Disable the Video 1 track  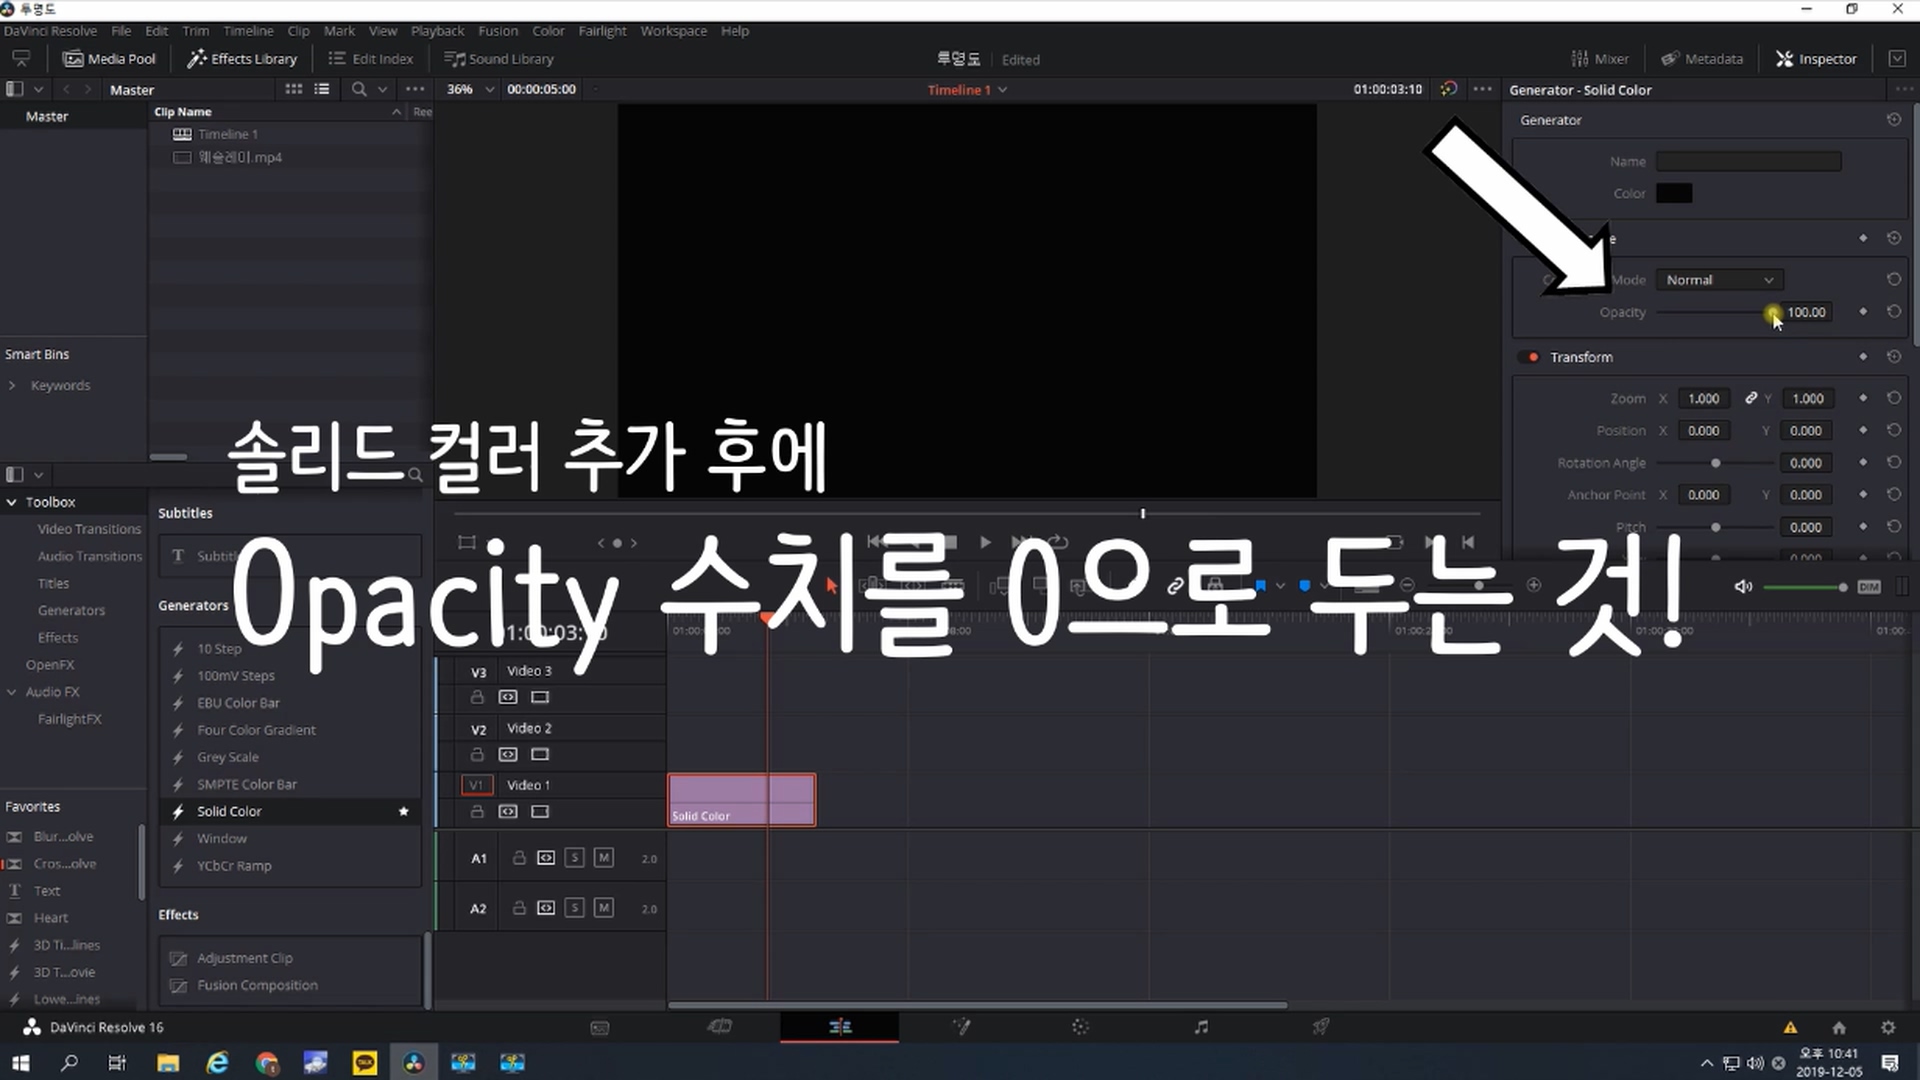coord(540,811)
